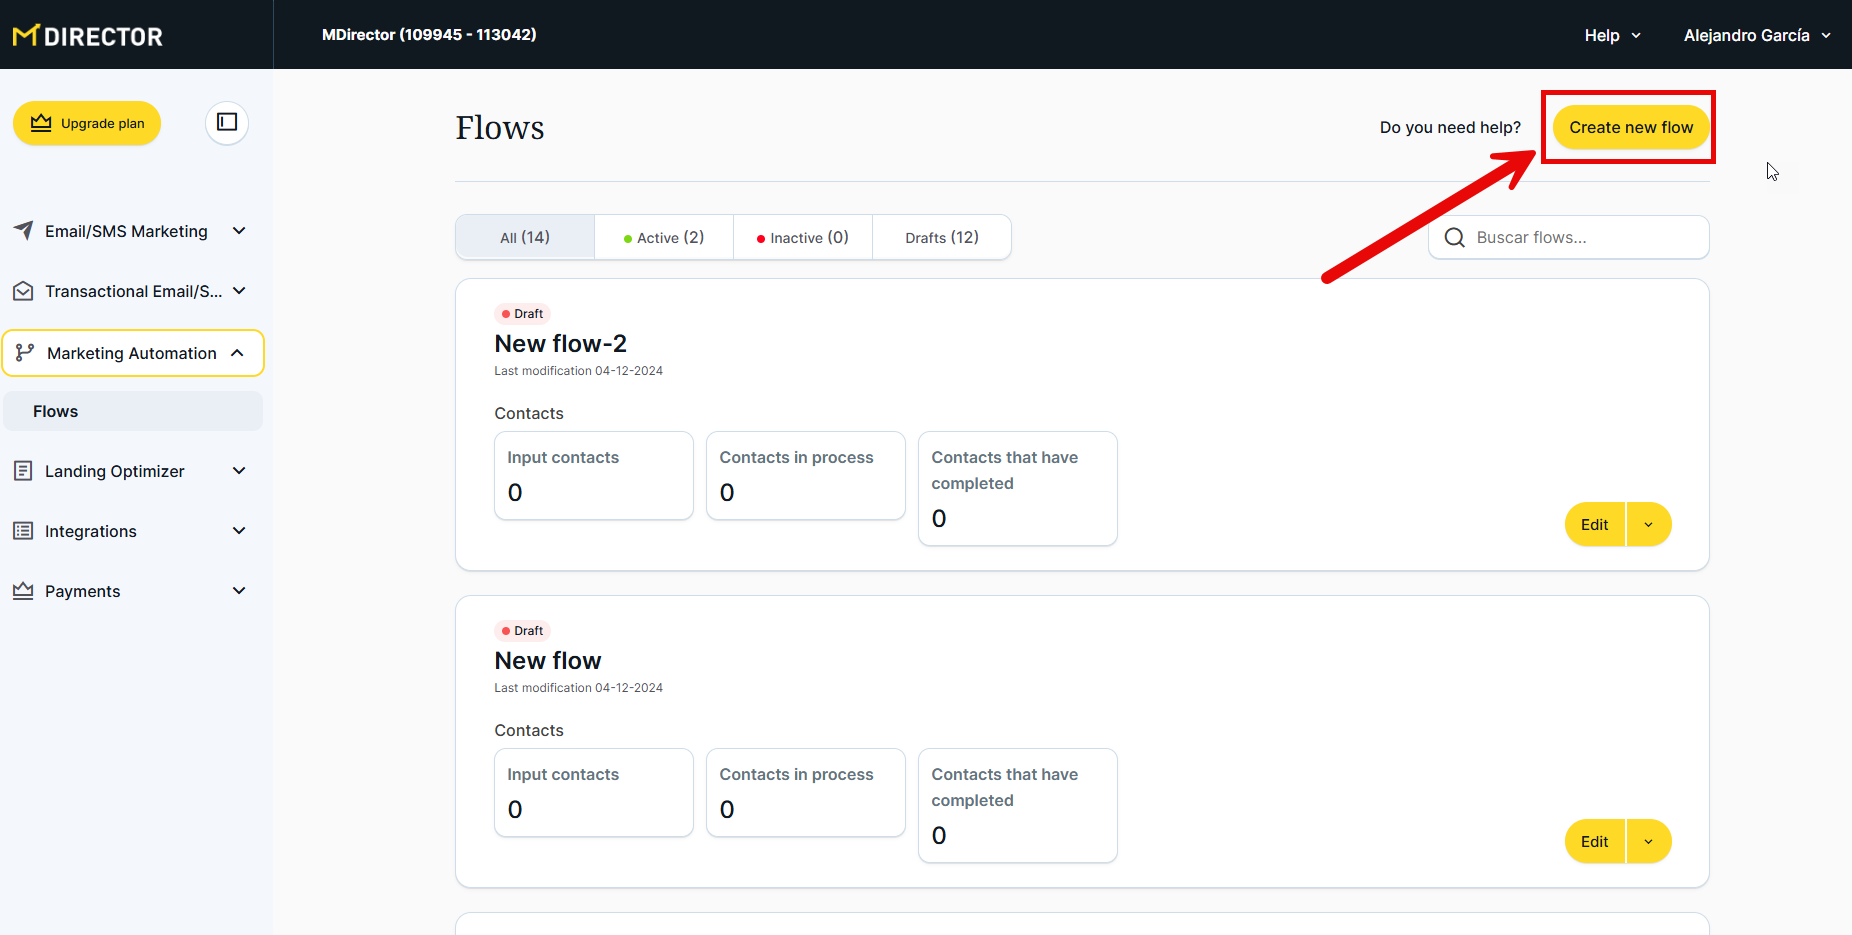Open the Alejandro García account menu
Viewport: 1852px width, 935px height.
[x=1756, y=35]
